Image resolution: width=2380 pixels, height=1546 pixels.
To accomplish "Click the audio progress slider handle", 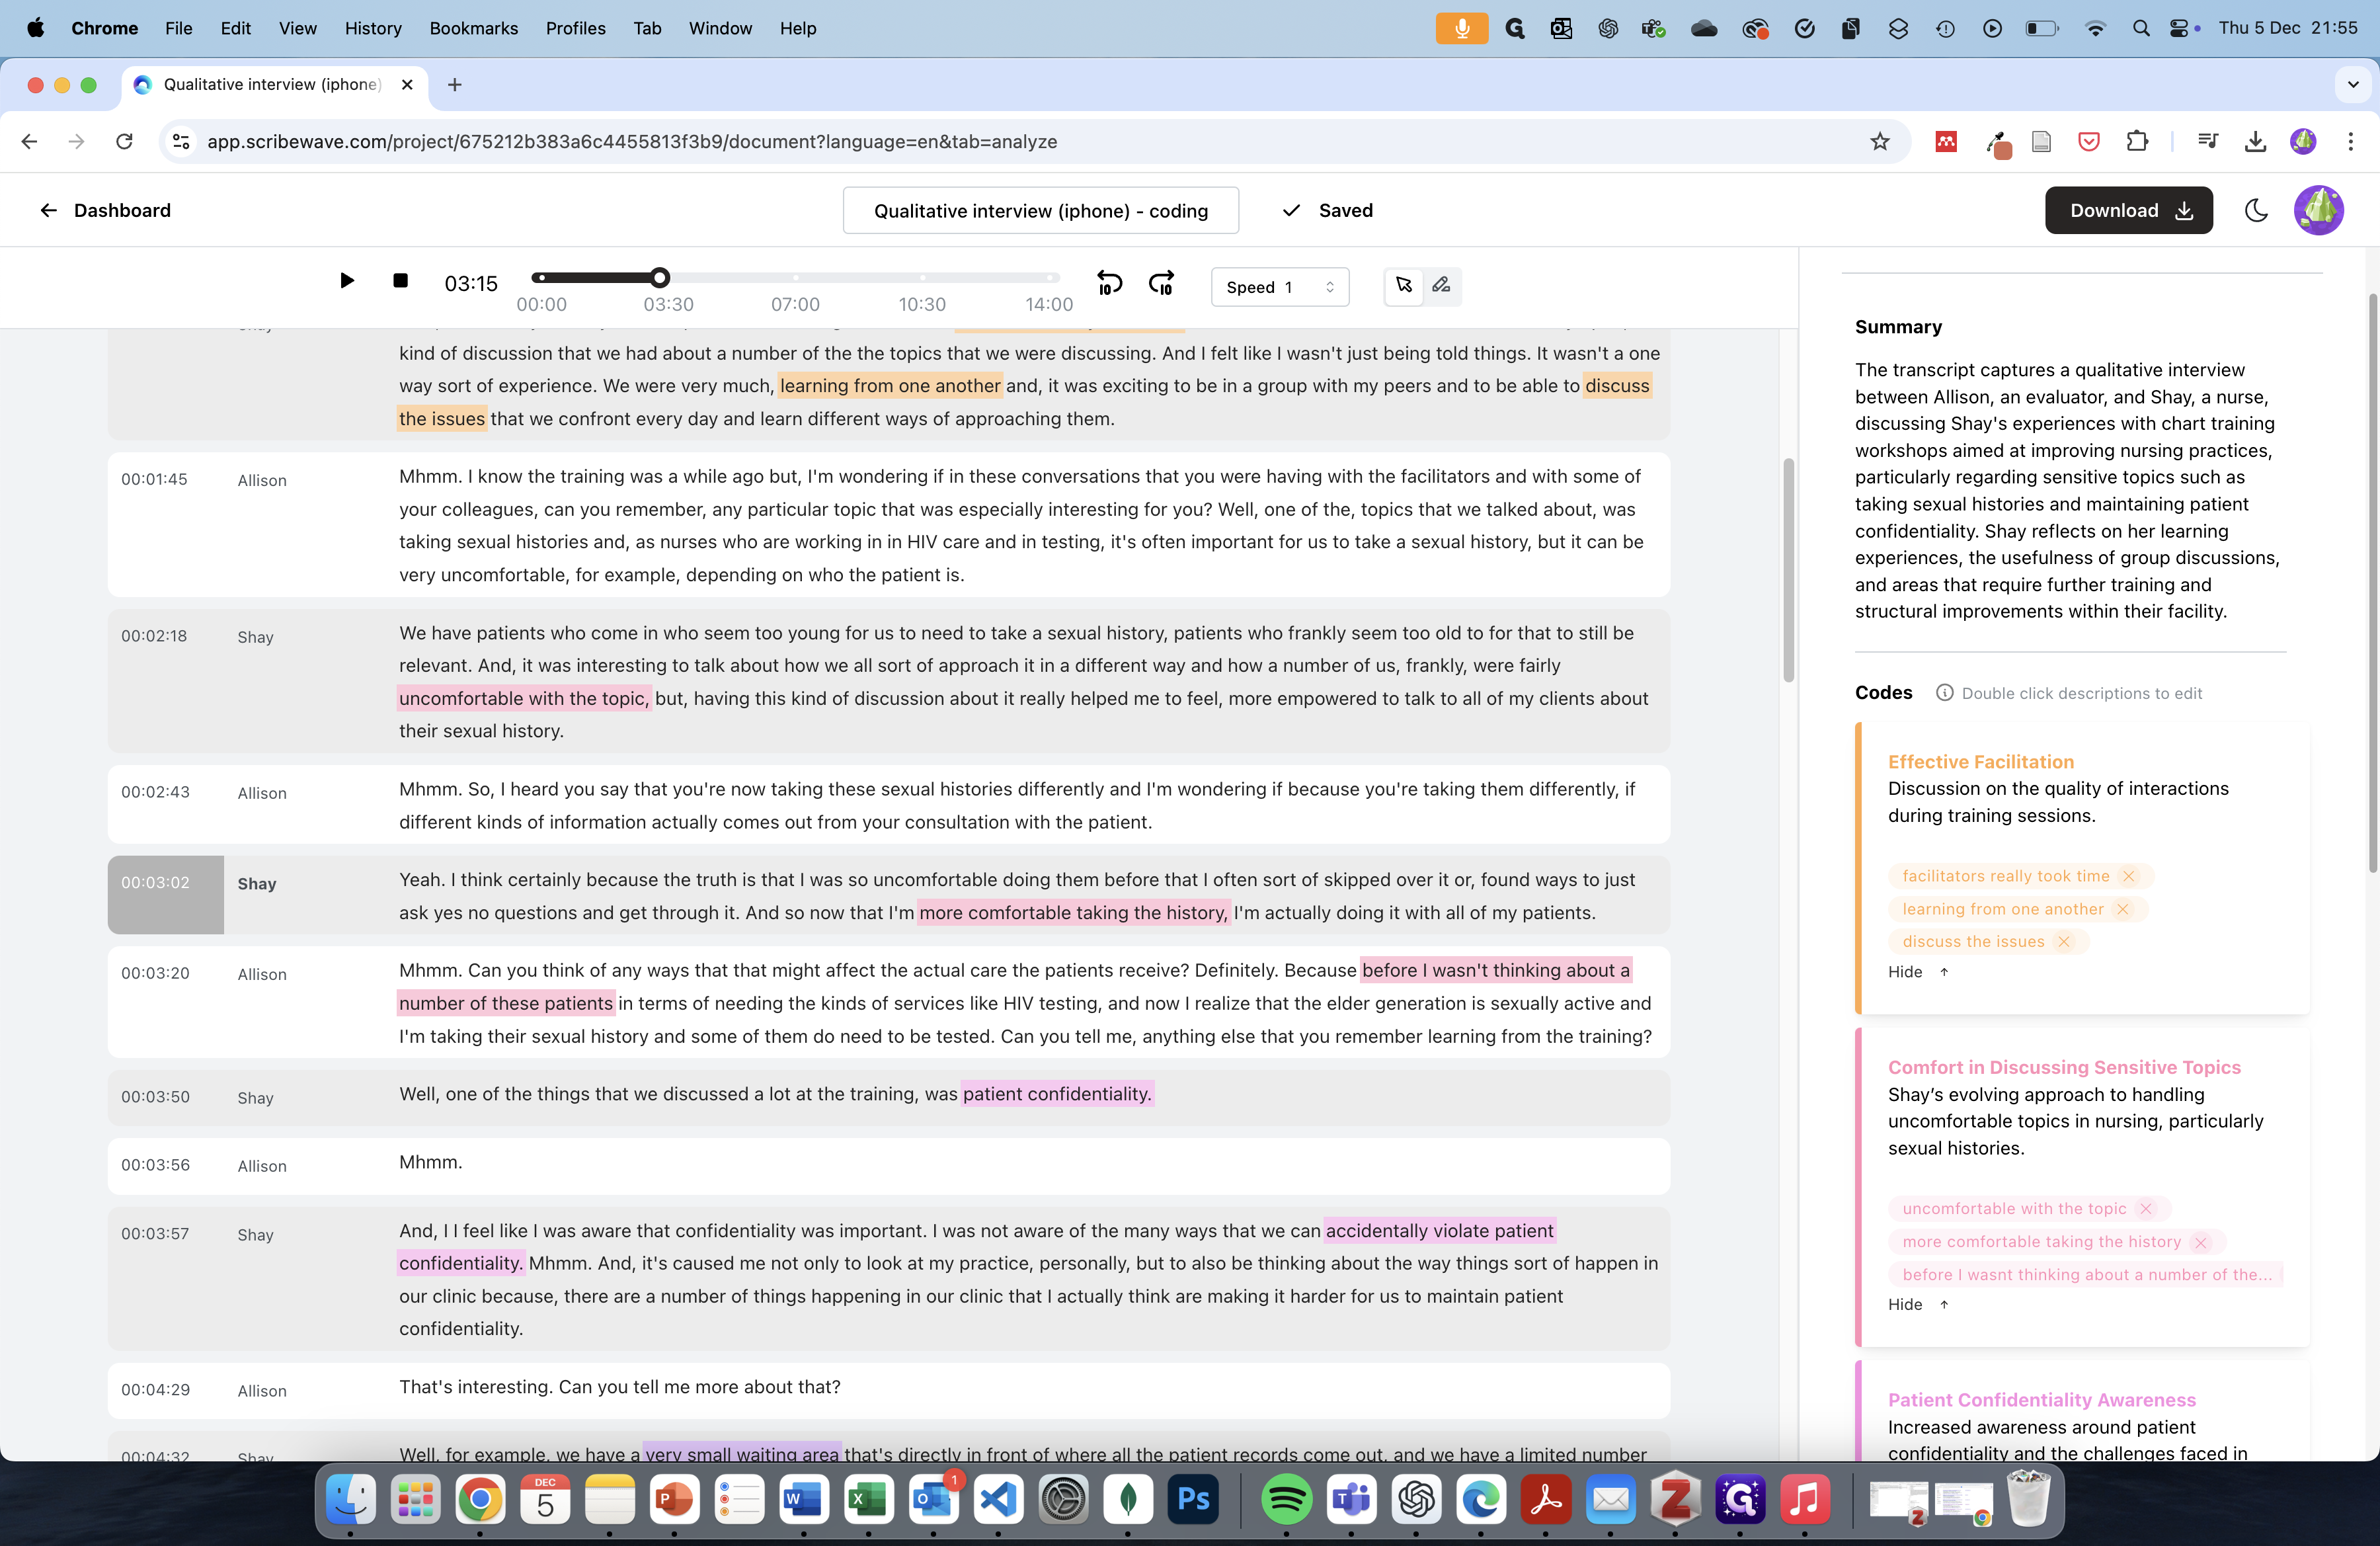I will 659,277.
